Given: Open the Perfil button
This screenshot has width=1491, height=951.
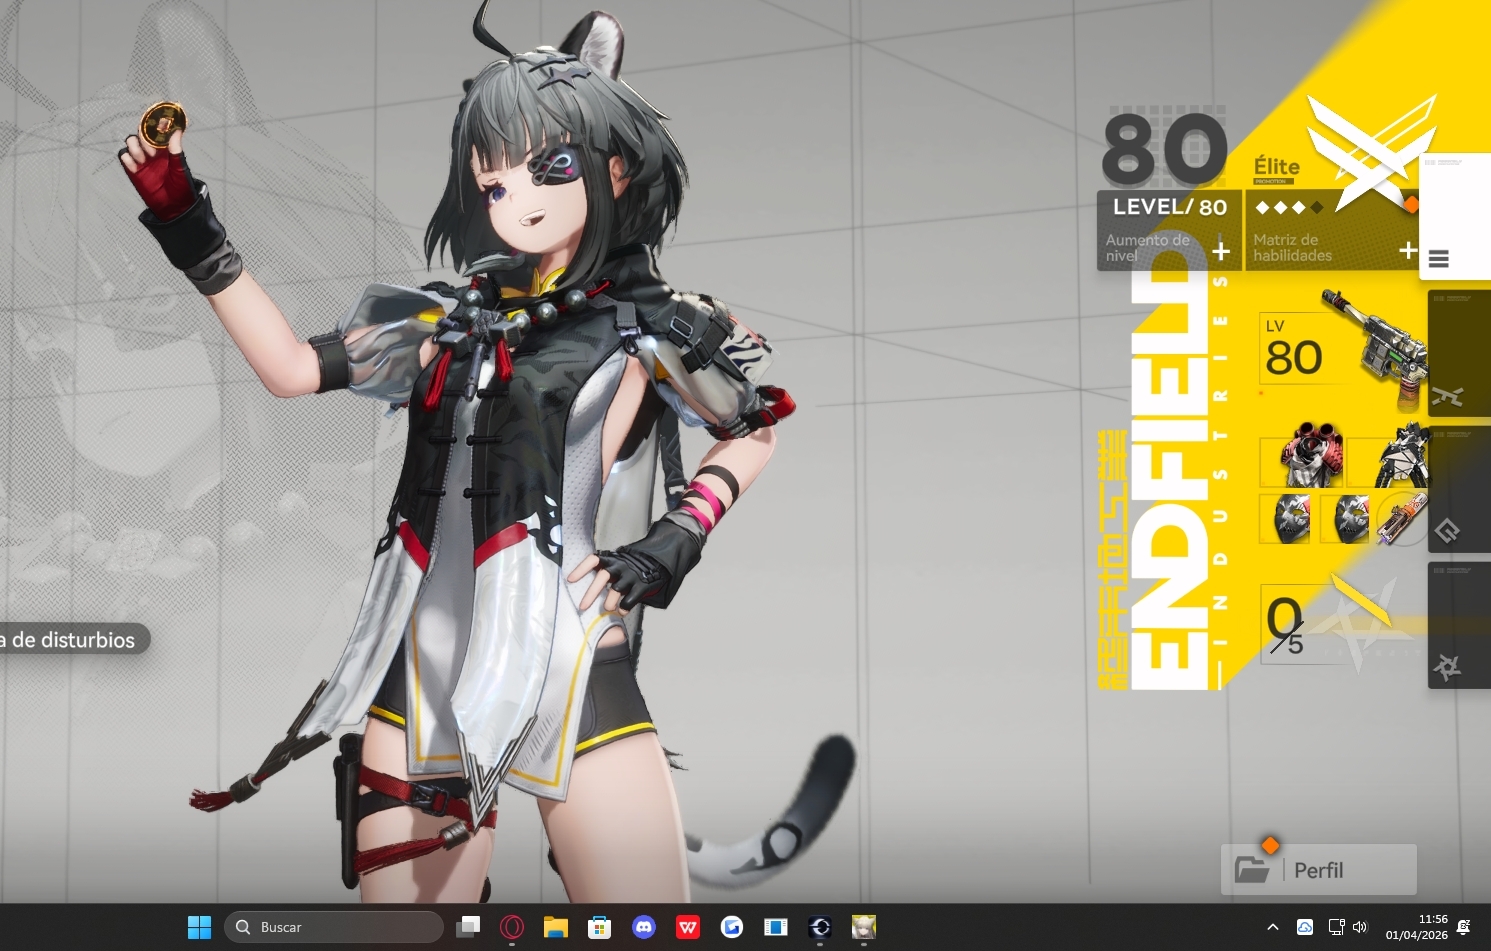Looking at the screenshot, I should 1319,869.
